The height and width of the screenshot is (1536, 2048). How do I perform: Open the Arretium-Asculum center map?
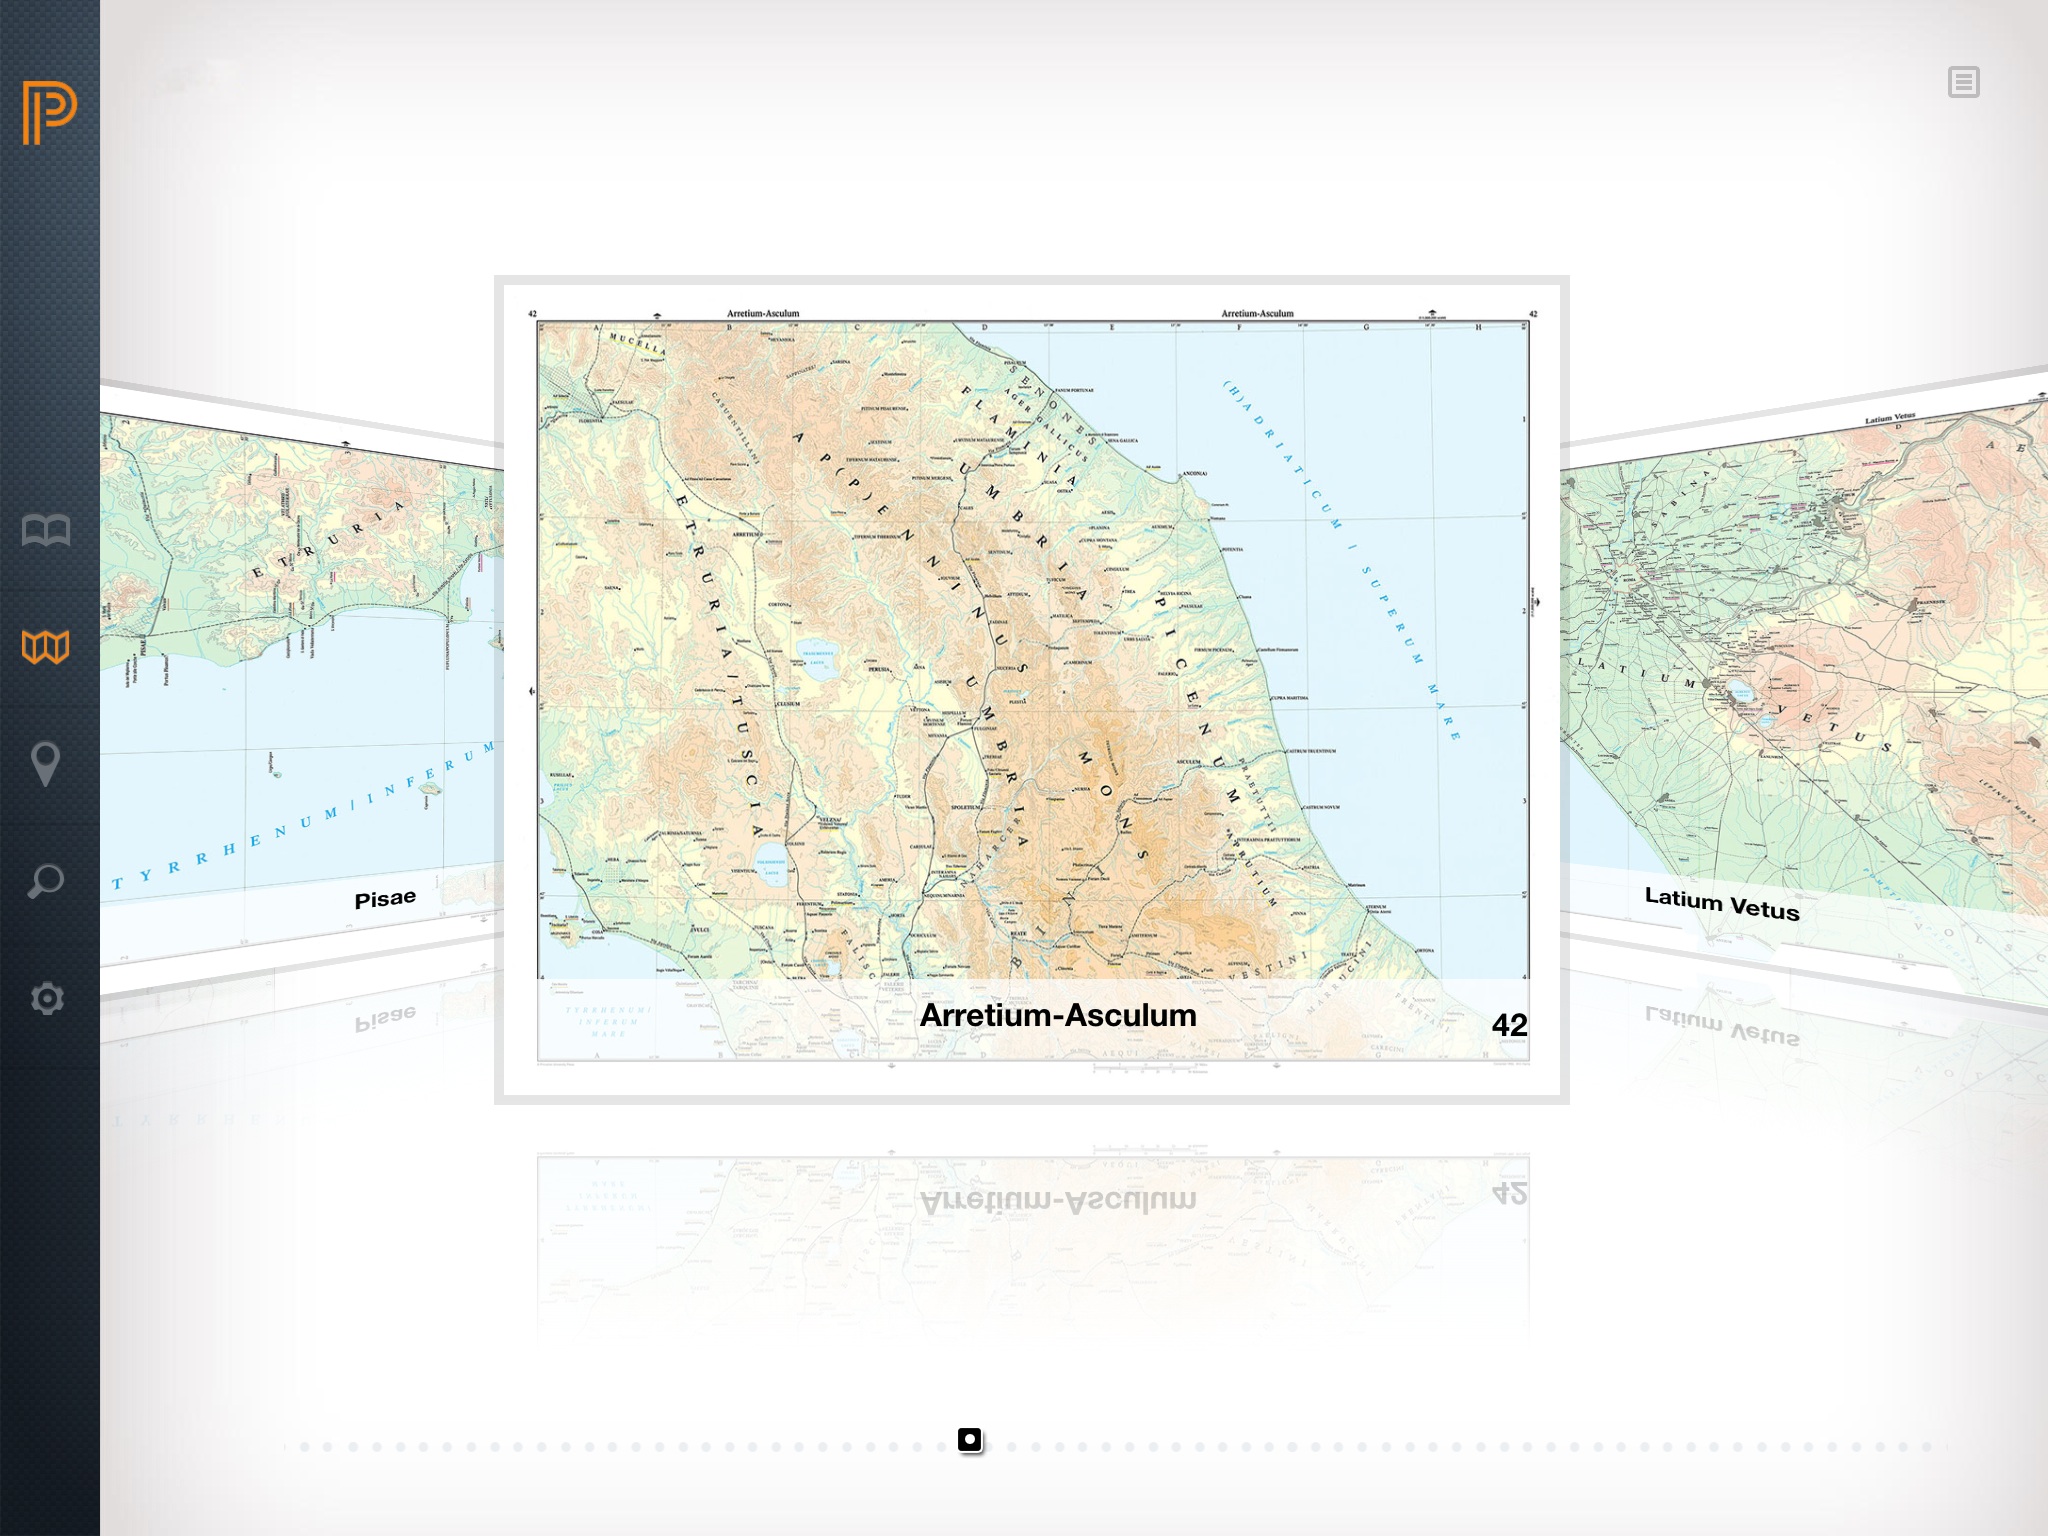(1032, 650)
